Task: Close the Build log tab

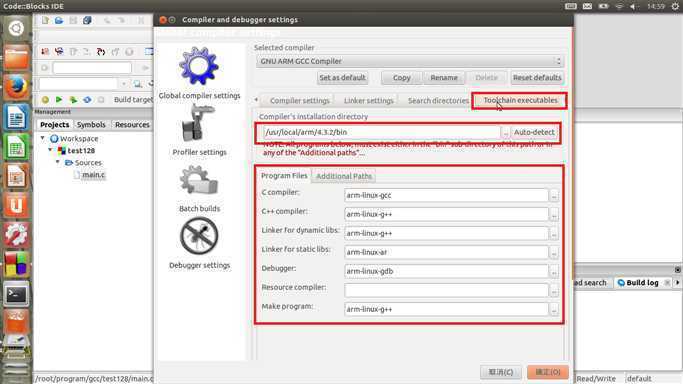Action: [667, 283]
